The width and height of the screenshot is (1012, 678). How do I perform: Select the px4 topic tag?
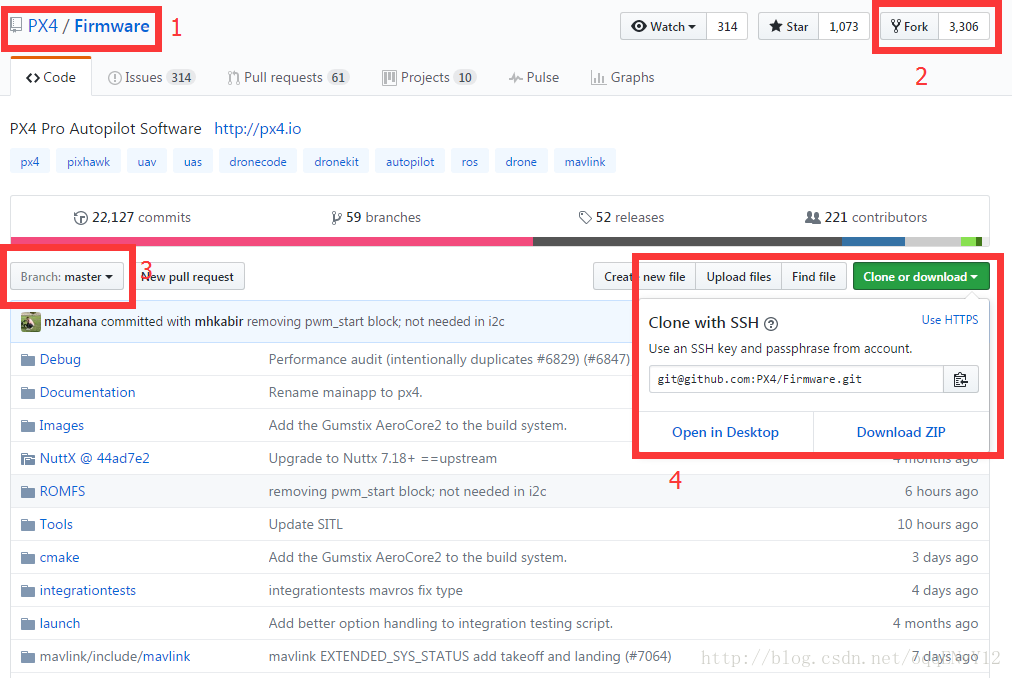(x=30, y=161)
